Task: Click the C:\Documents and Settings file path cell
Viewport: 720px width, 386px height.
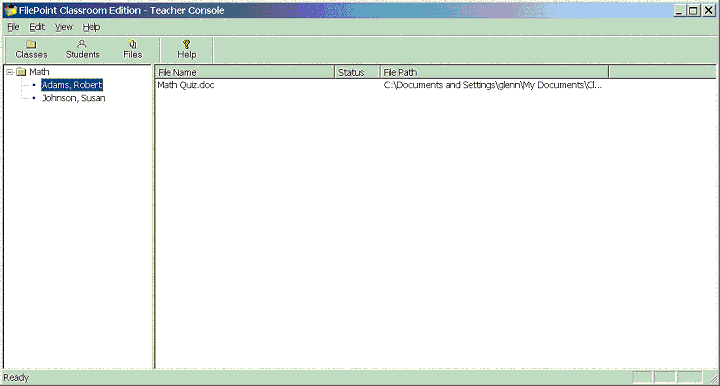Action: 492,85
